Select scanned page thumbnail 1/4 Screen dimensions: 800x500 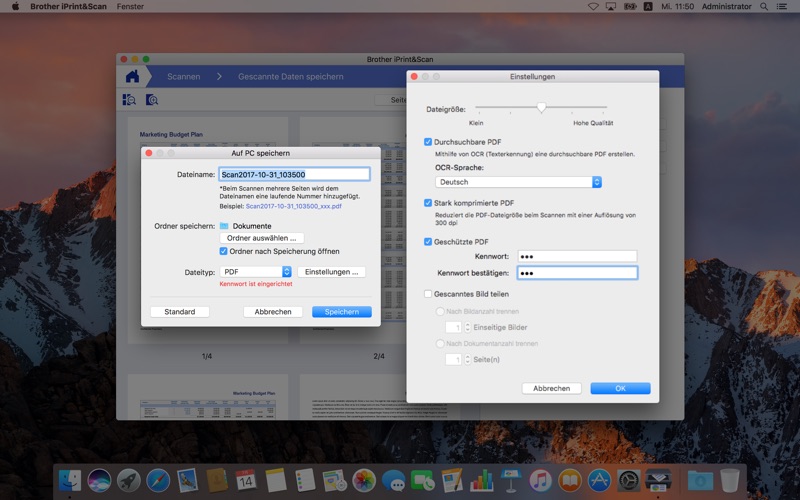point(208,230)
